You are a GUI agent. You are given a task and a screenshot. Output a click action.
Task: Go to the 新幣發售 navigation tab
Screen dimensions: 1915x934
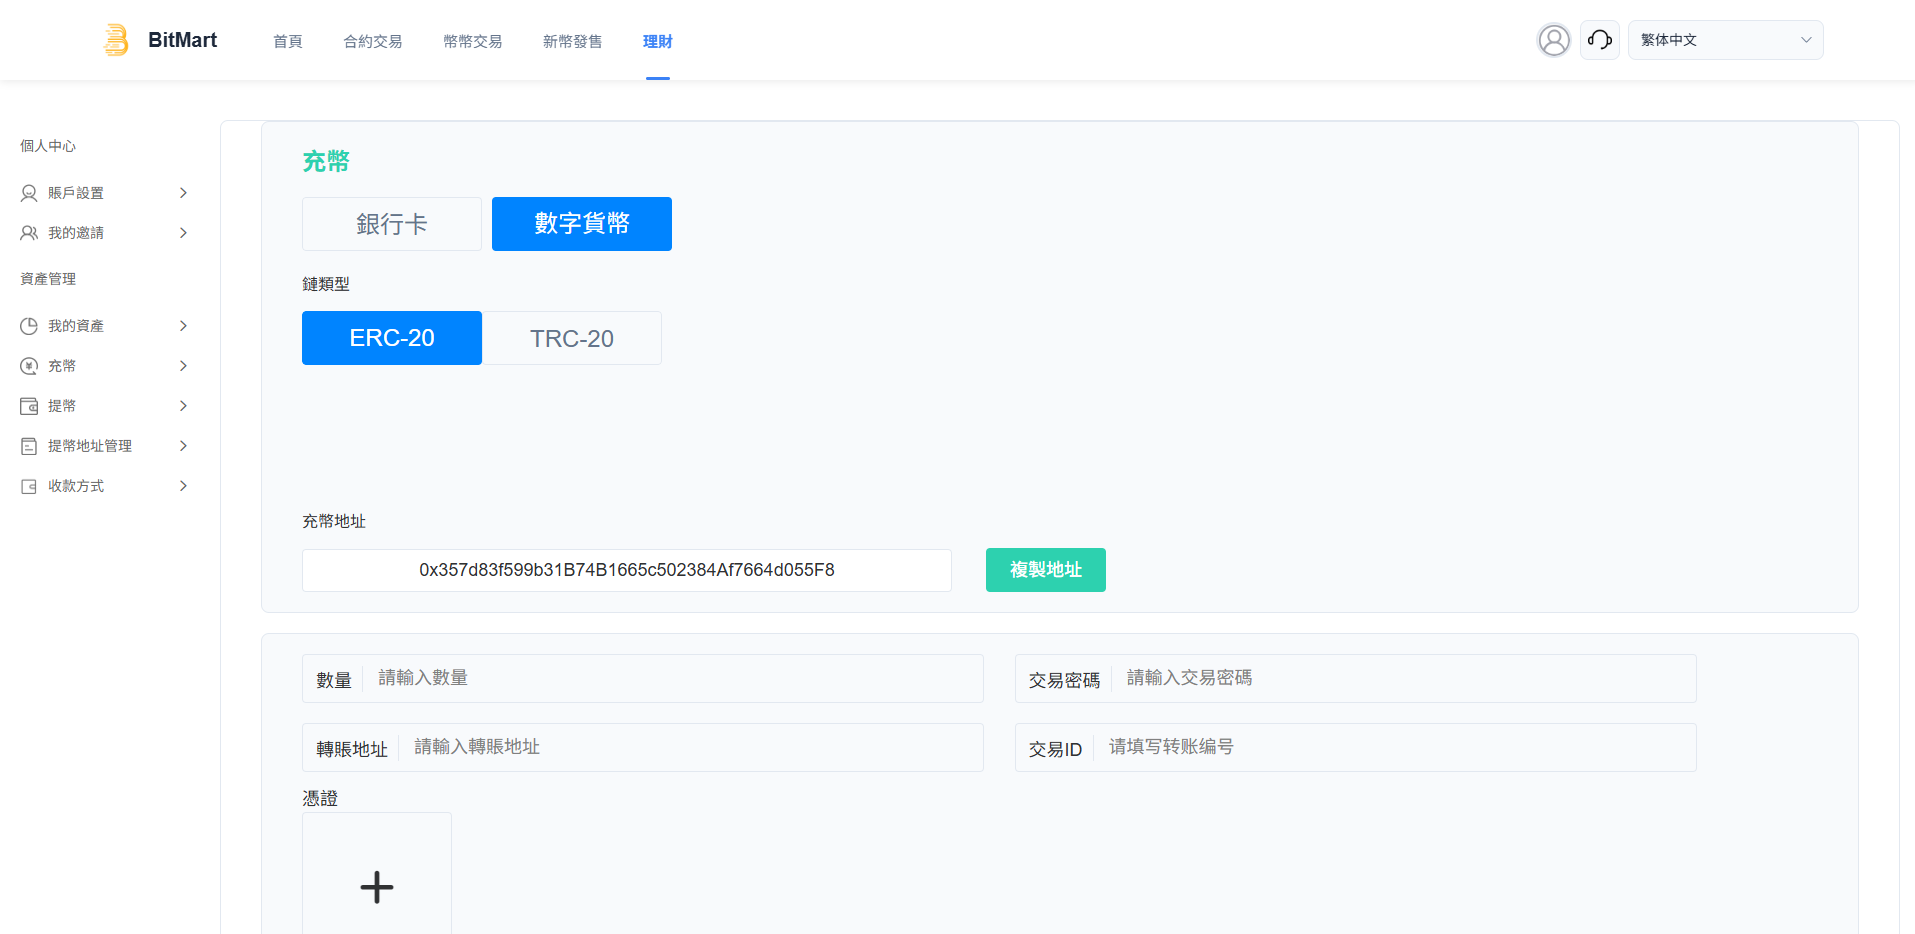(x=572, y=41)
